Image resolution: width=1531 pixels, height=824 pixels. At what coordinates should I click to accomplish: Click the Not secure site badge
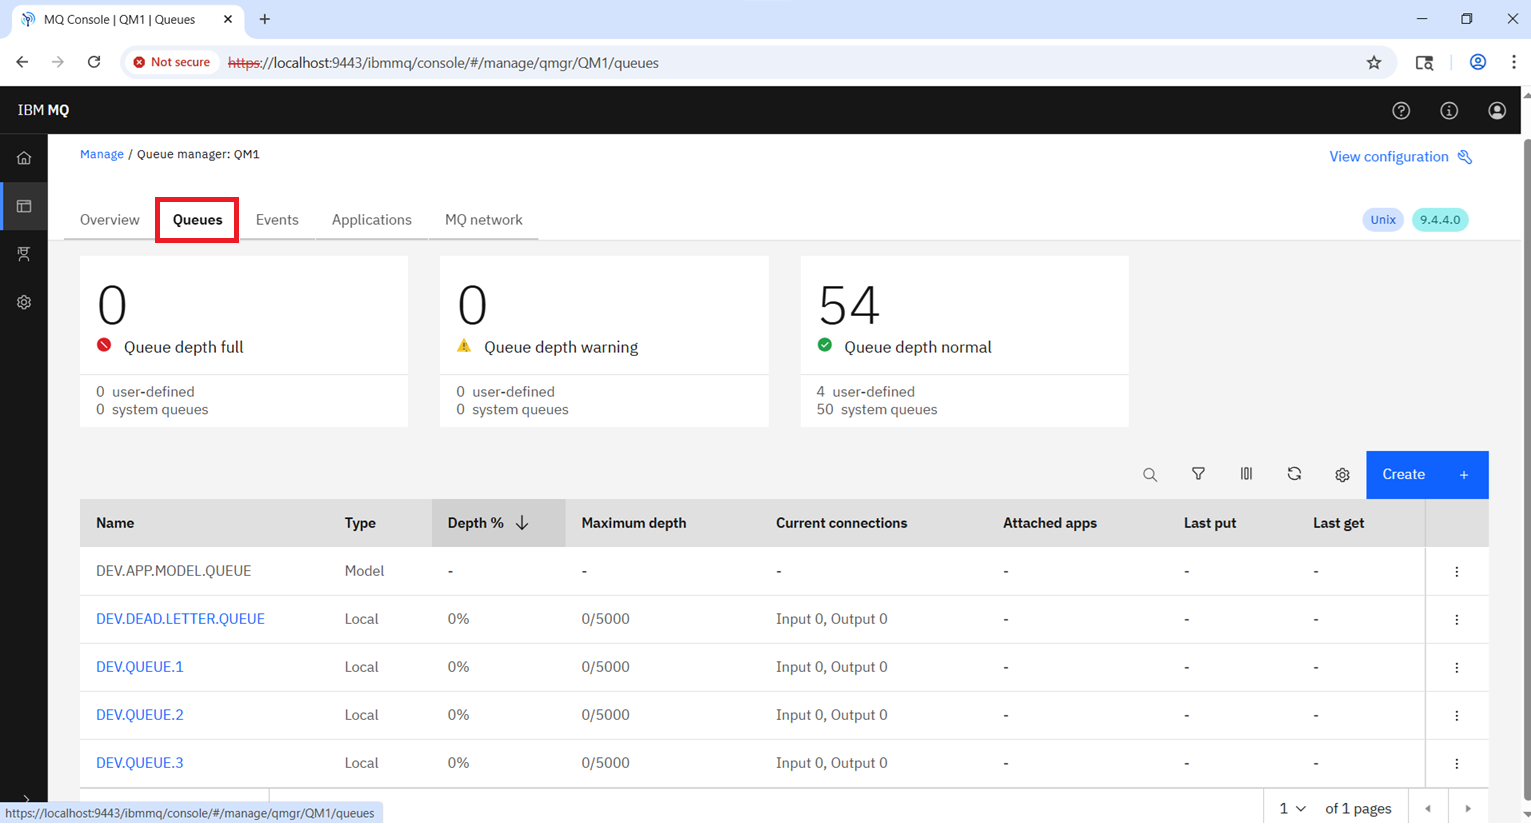(171, 62)
